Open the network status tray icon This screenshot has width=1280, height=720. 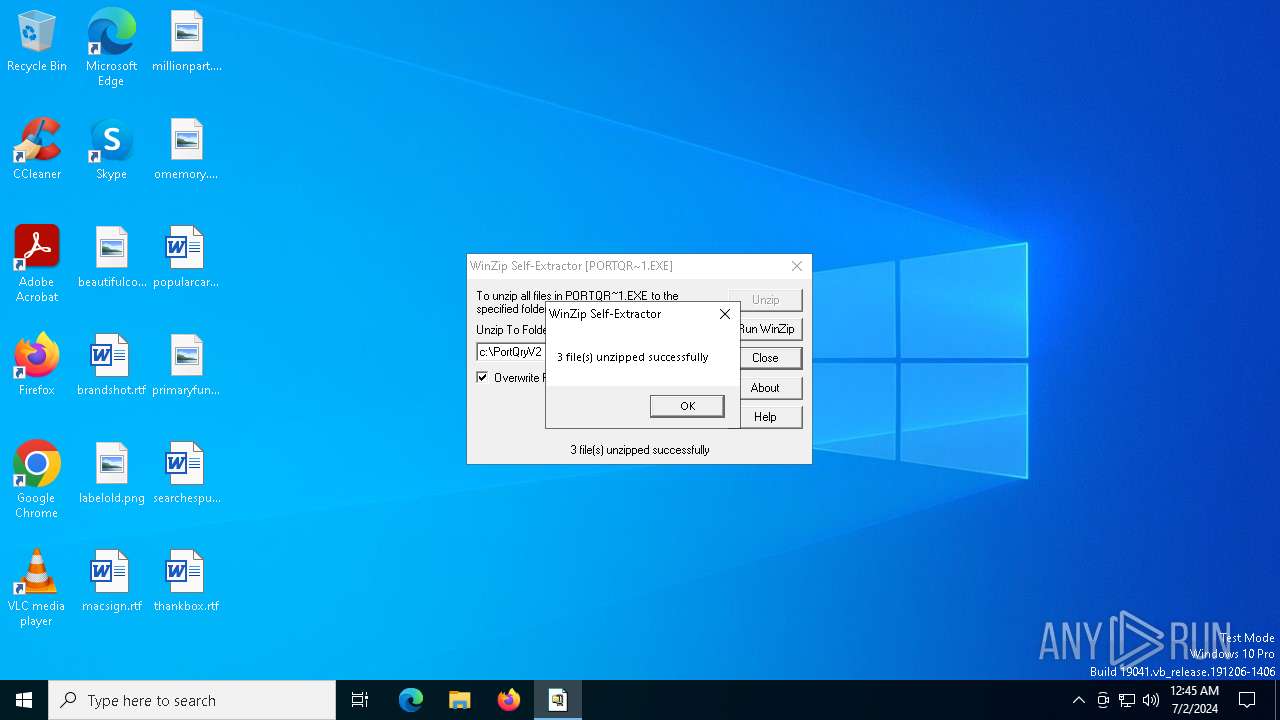click(1127, 700)
